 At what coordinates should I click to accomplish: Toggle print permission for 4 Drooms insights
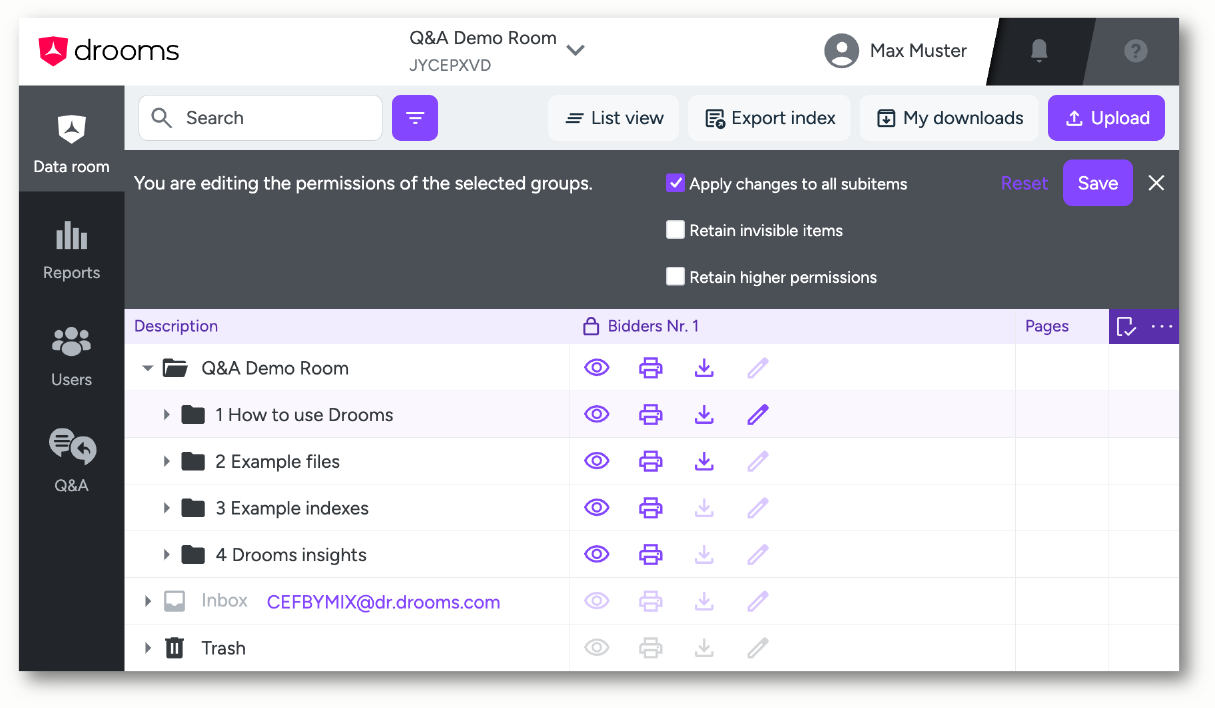click(651, 554)
